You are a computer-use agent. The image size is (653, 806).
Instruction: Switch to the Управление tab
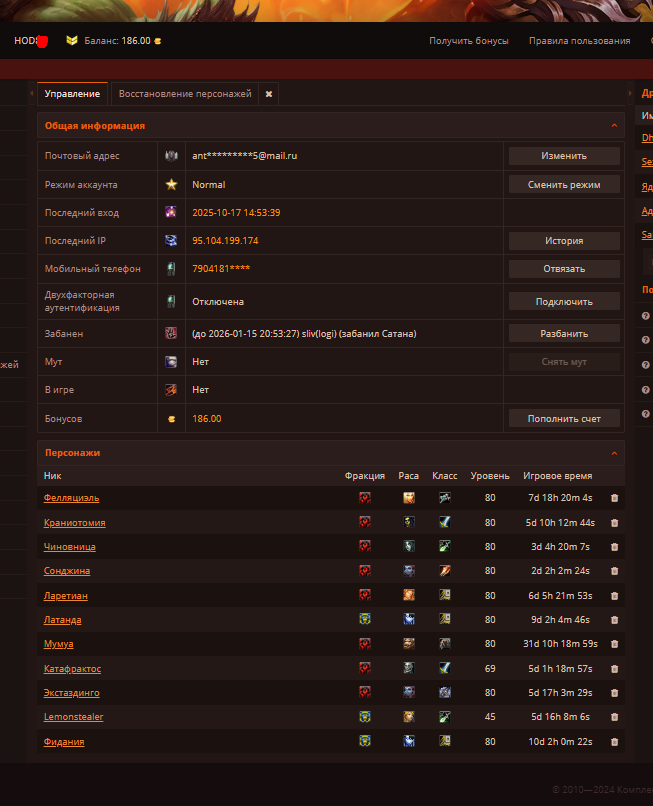click(x=72, y=94)
